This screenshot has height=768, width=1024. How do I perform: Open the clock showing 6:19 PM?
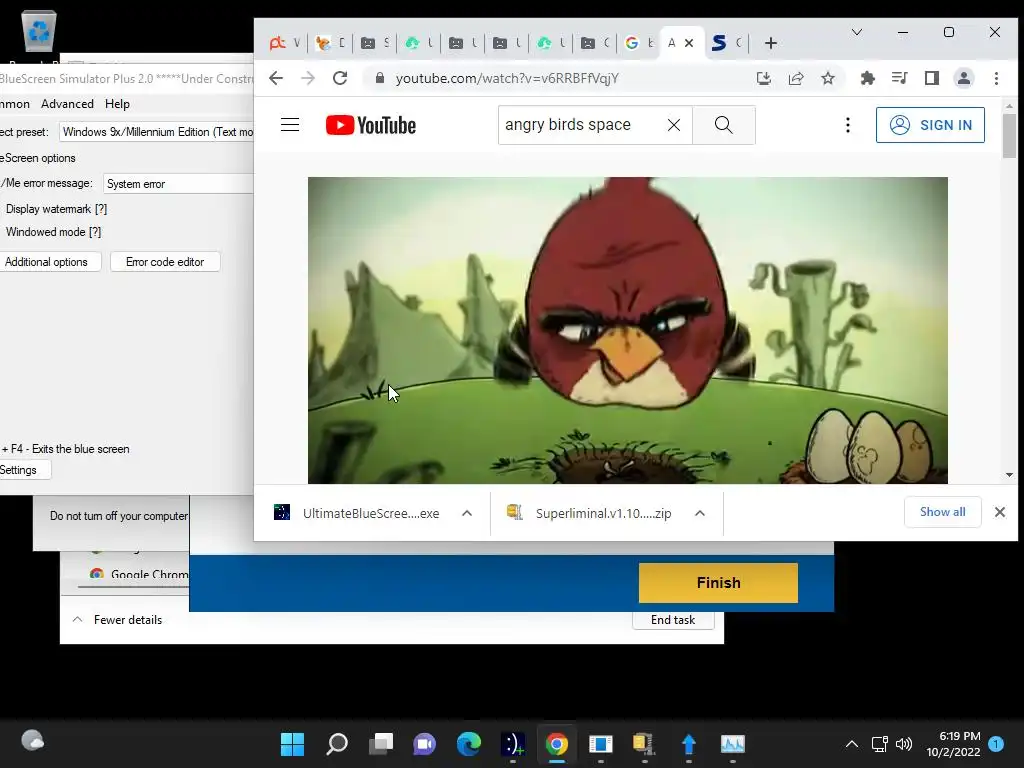(953, 744)
